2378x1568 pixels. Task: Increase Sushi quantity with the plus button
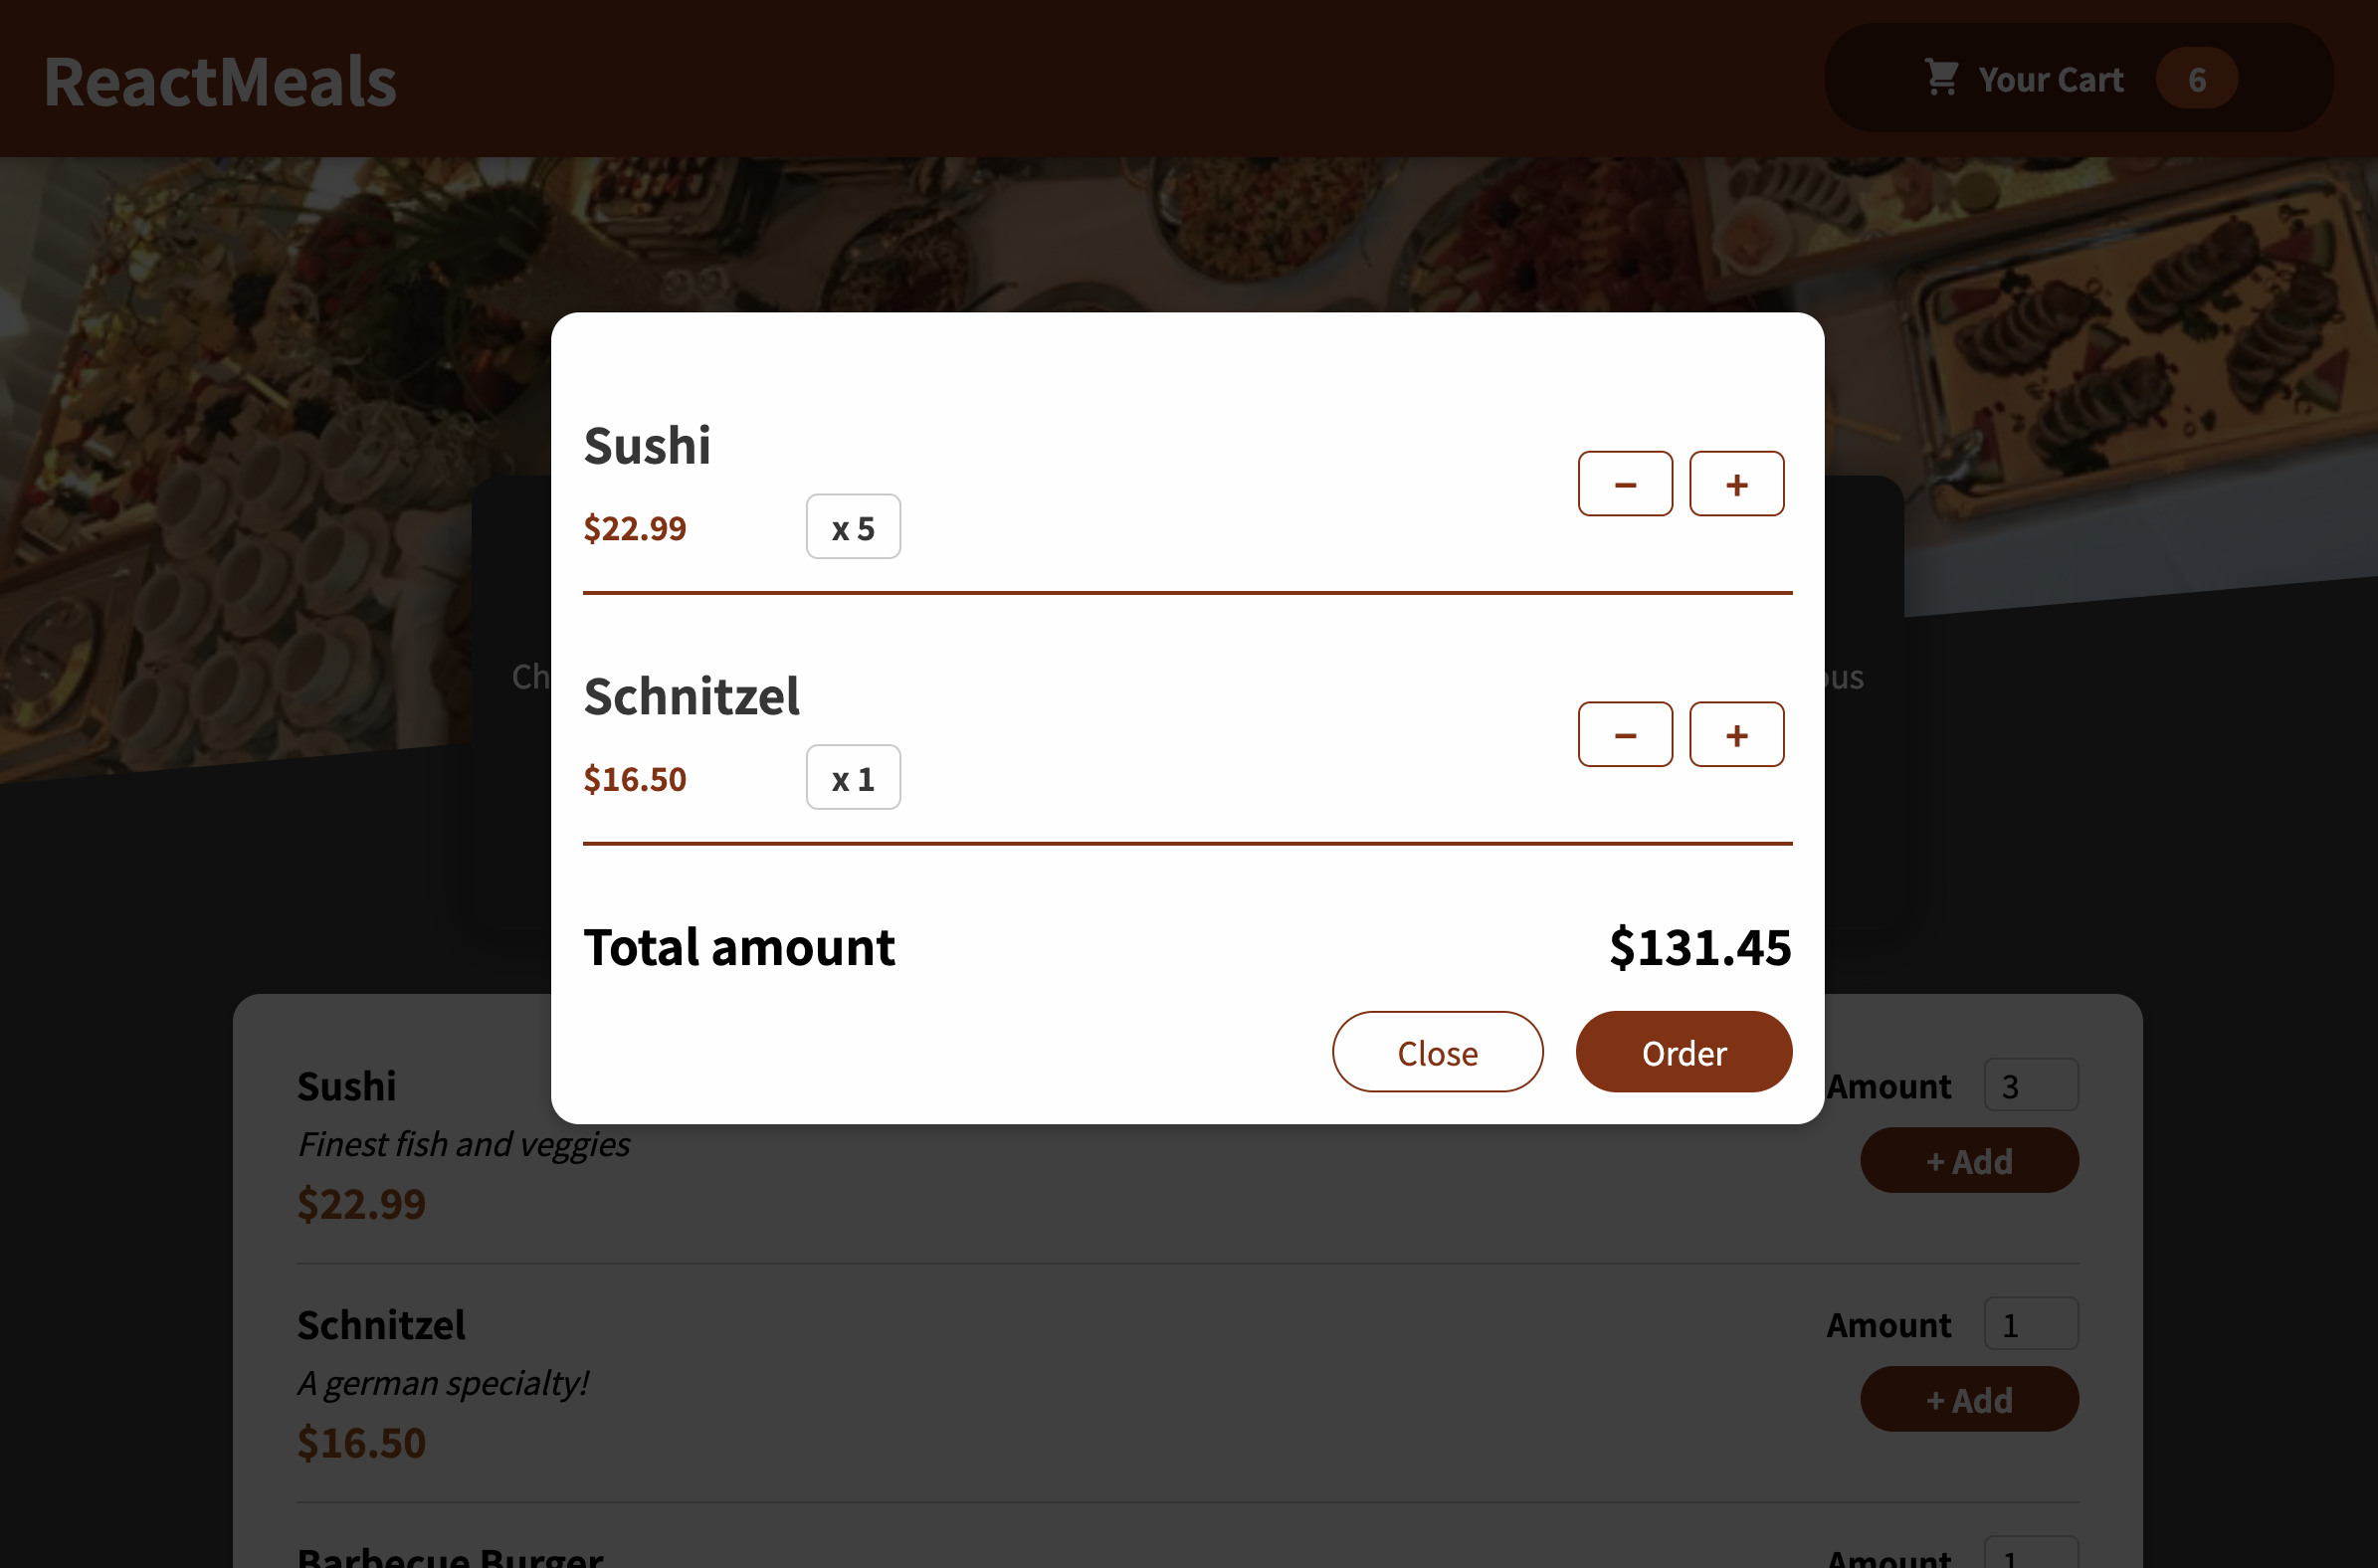tap(1736, 483)
